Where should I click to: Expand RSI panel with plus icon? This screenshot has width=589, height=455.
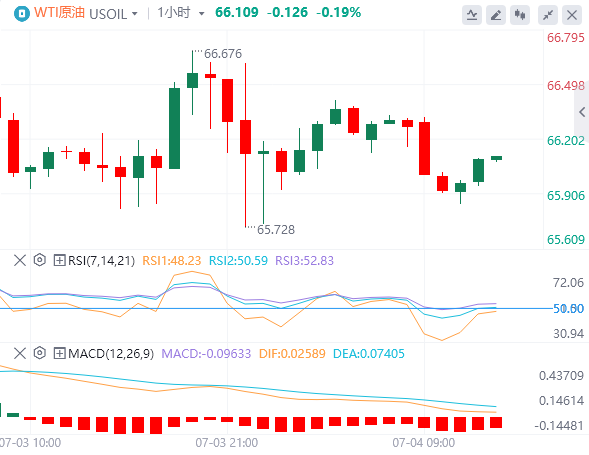click(x=59, y=260)
